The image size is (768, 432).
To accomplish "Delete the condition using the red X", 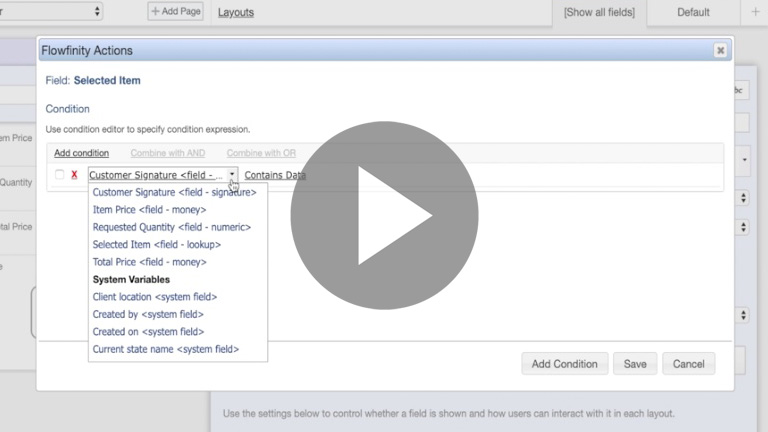I will pyautogui.click(x=74, y=175).
